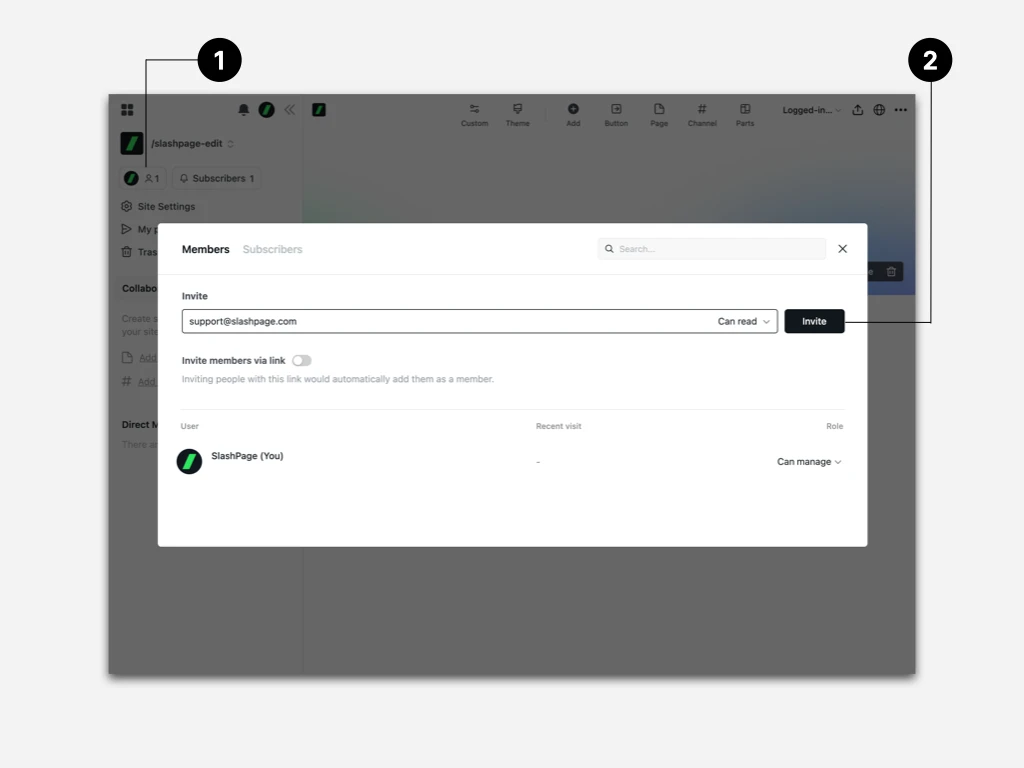
Task: Open the Parts tool
Action: [745, 115]
